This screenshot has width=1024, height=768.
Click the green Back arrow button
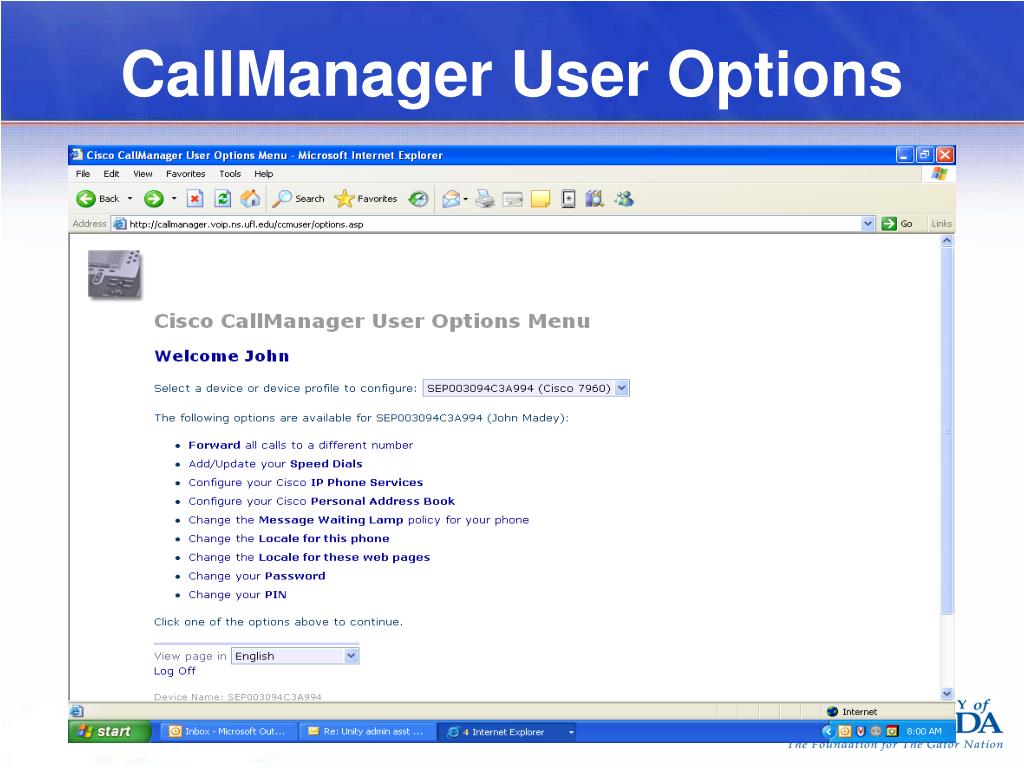pos(86,199)
